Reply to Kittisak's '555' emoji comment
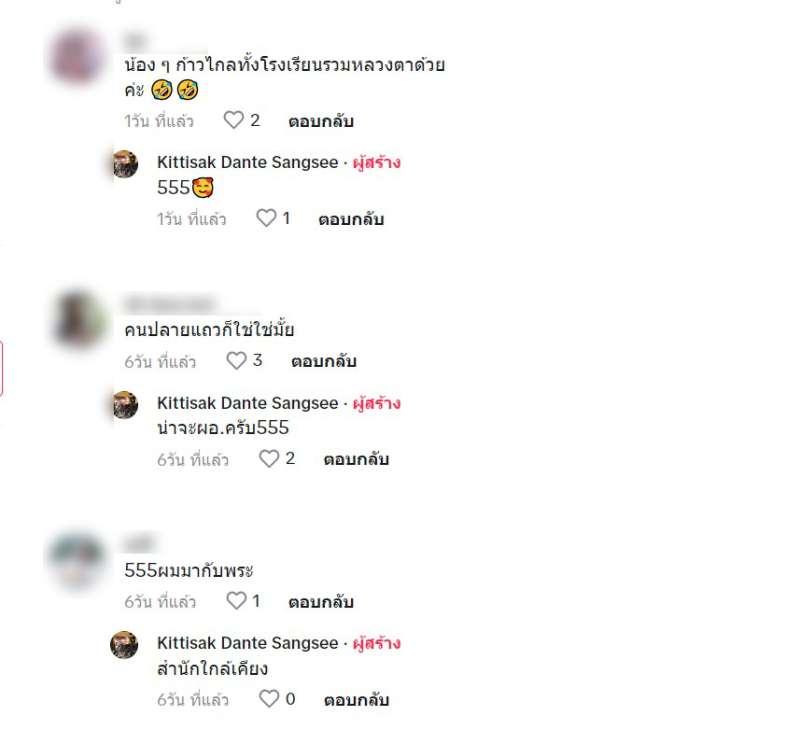The image size is (800, 730). click(351, 219)
